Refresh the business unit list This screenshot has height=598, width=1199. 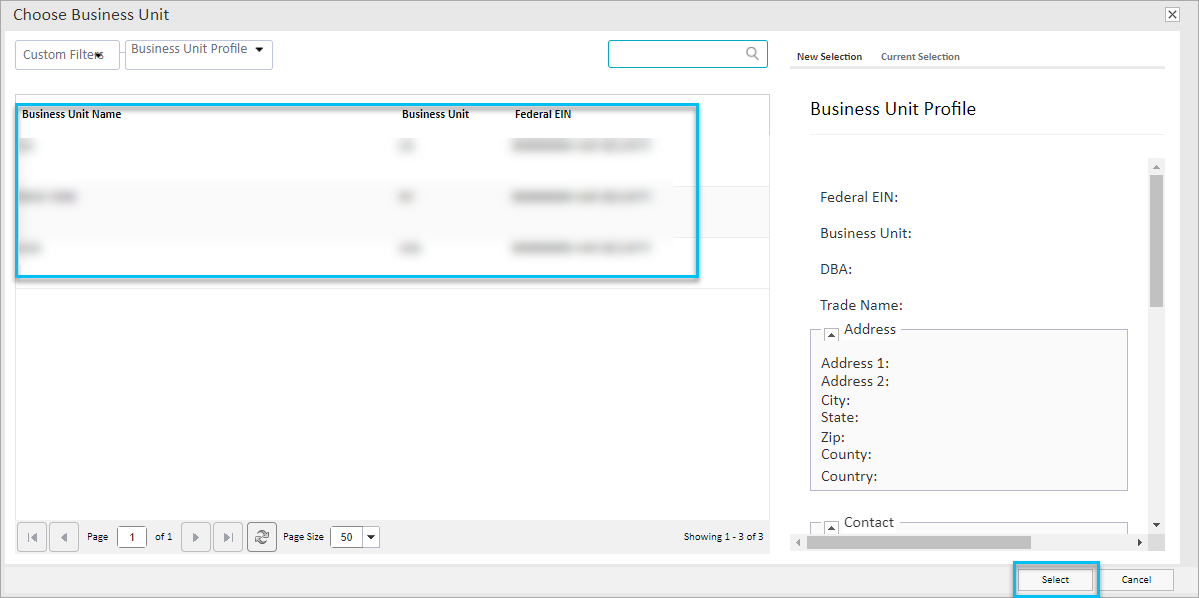coord(261,536)
